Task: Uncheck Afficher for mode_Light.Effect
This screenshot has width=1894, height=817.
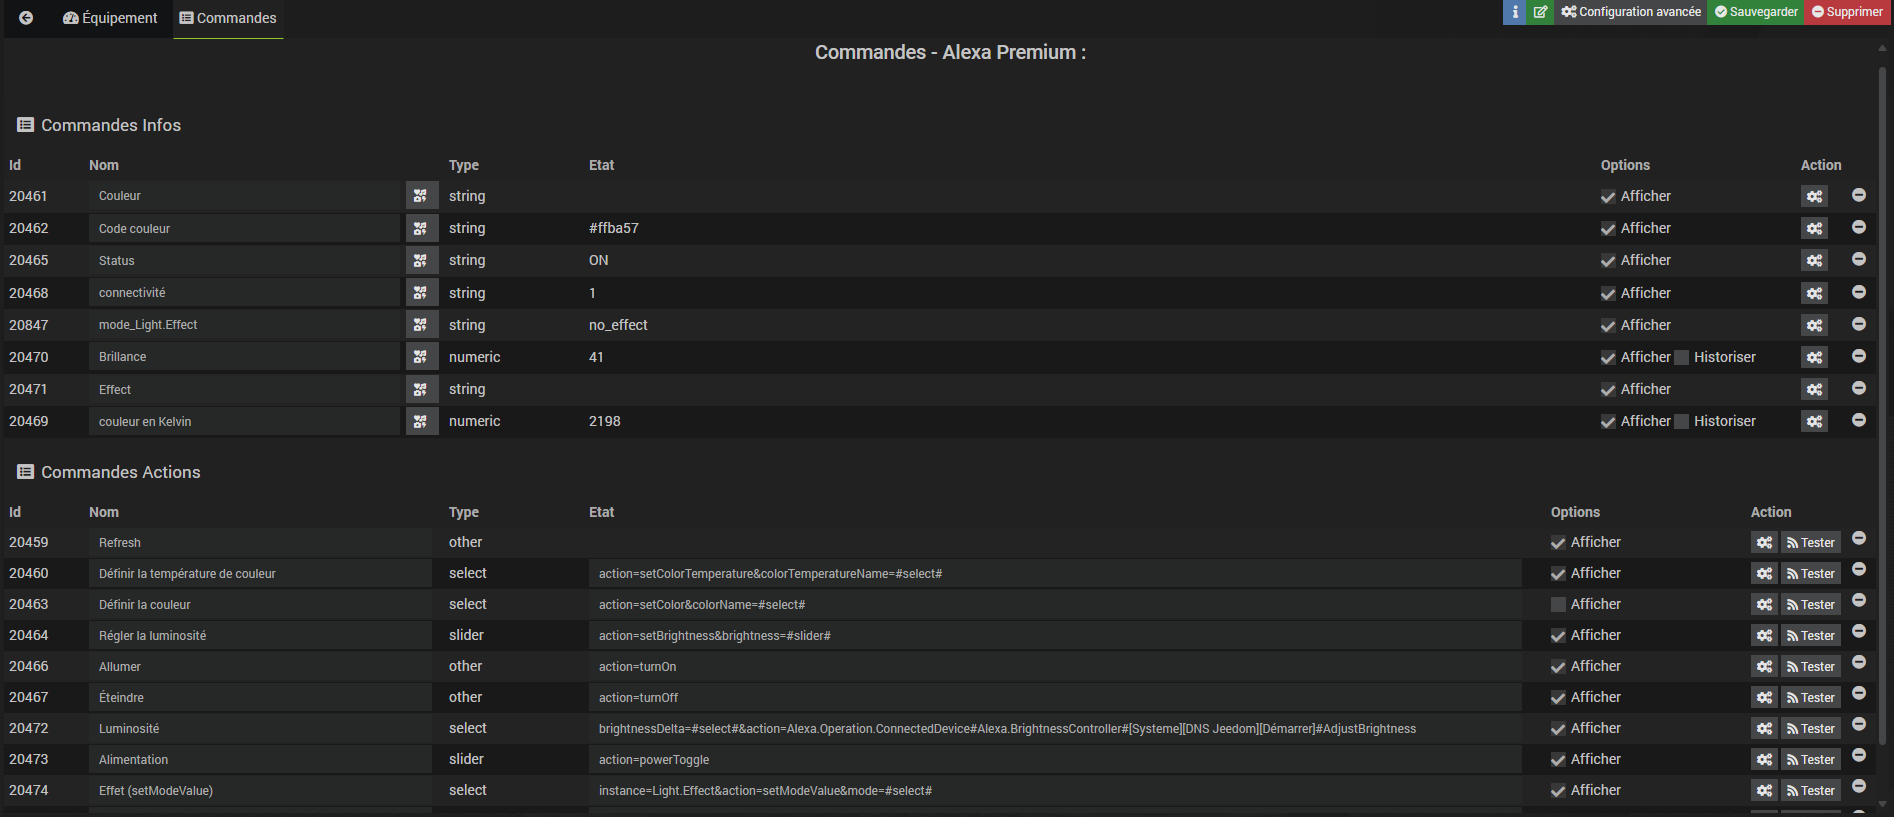Action: point(1608,325)
